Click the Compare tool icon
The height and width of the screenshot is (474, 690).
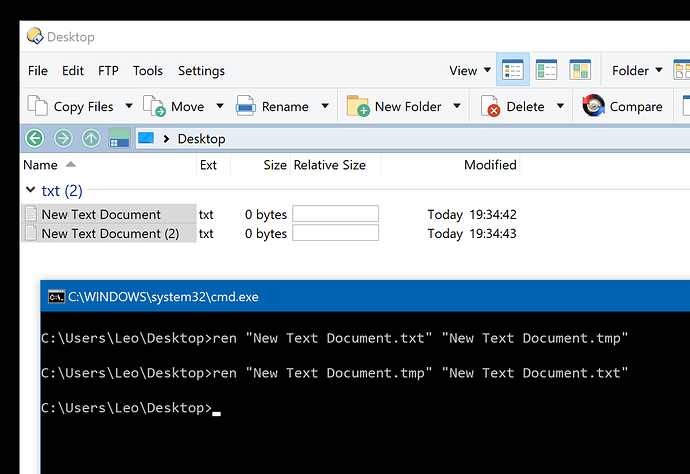coord(593,106)
